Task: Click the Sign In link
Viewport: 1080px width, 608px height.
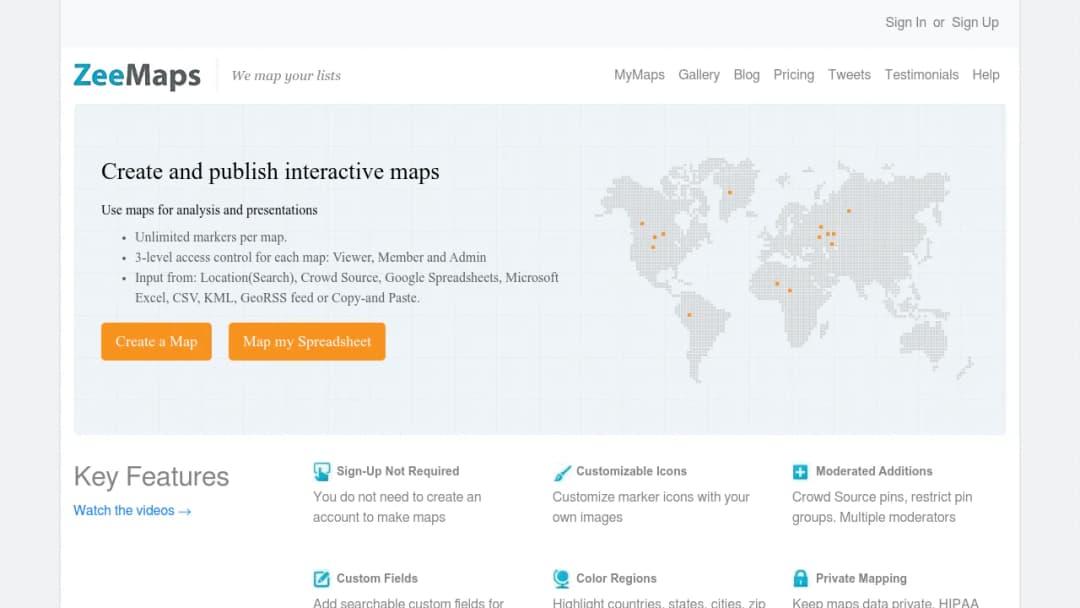Action: click(x=905, y=23)
